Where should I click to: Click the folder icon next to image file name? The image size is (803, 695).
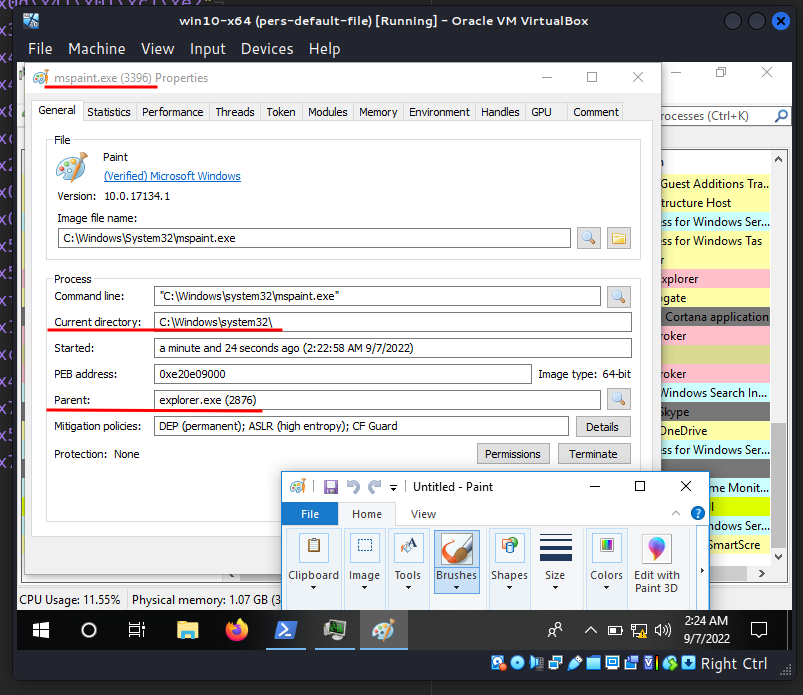pos(617,237)
